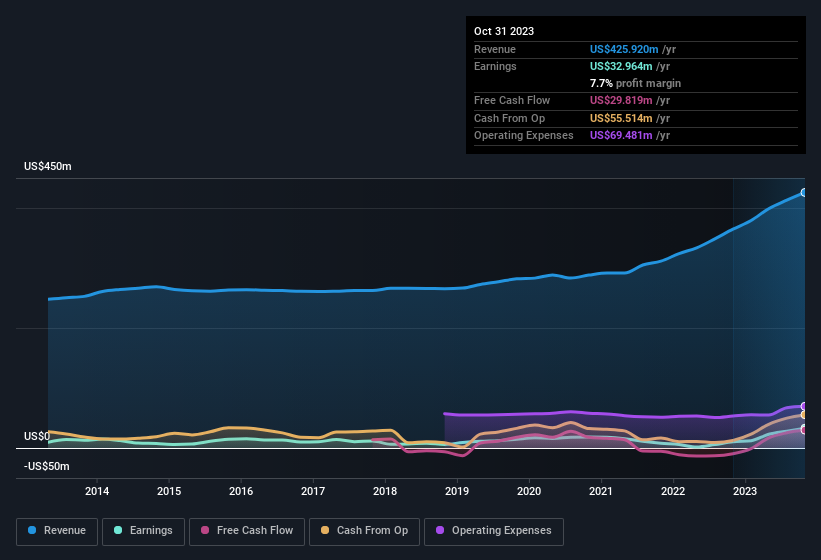Select the 2017 tick on the time axis
Viewport: 821px width, 560px height.
313,491
